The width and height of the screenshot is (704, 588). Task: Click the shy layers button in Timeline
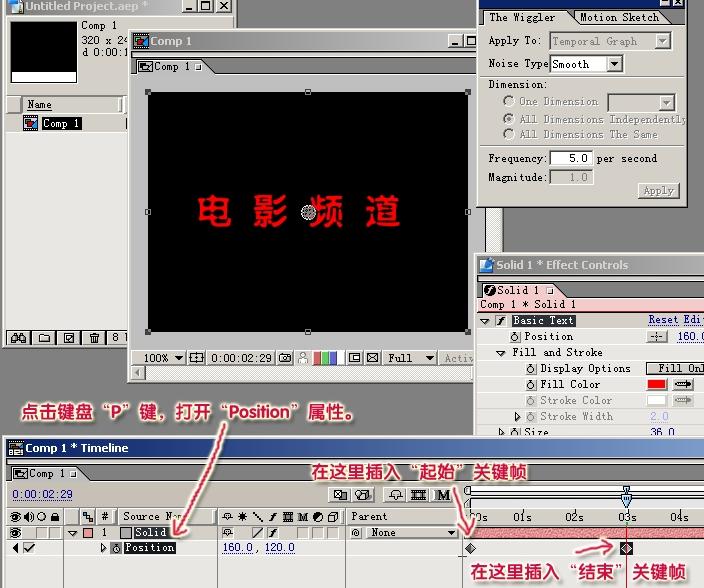[x=396, y=495]
